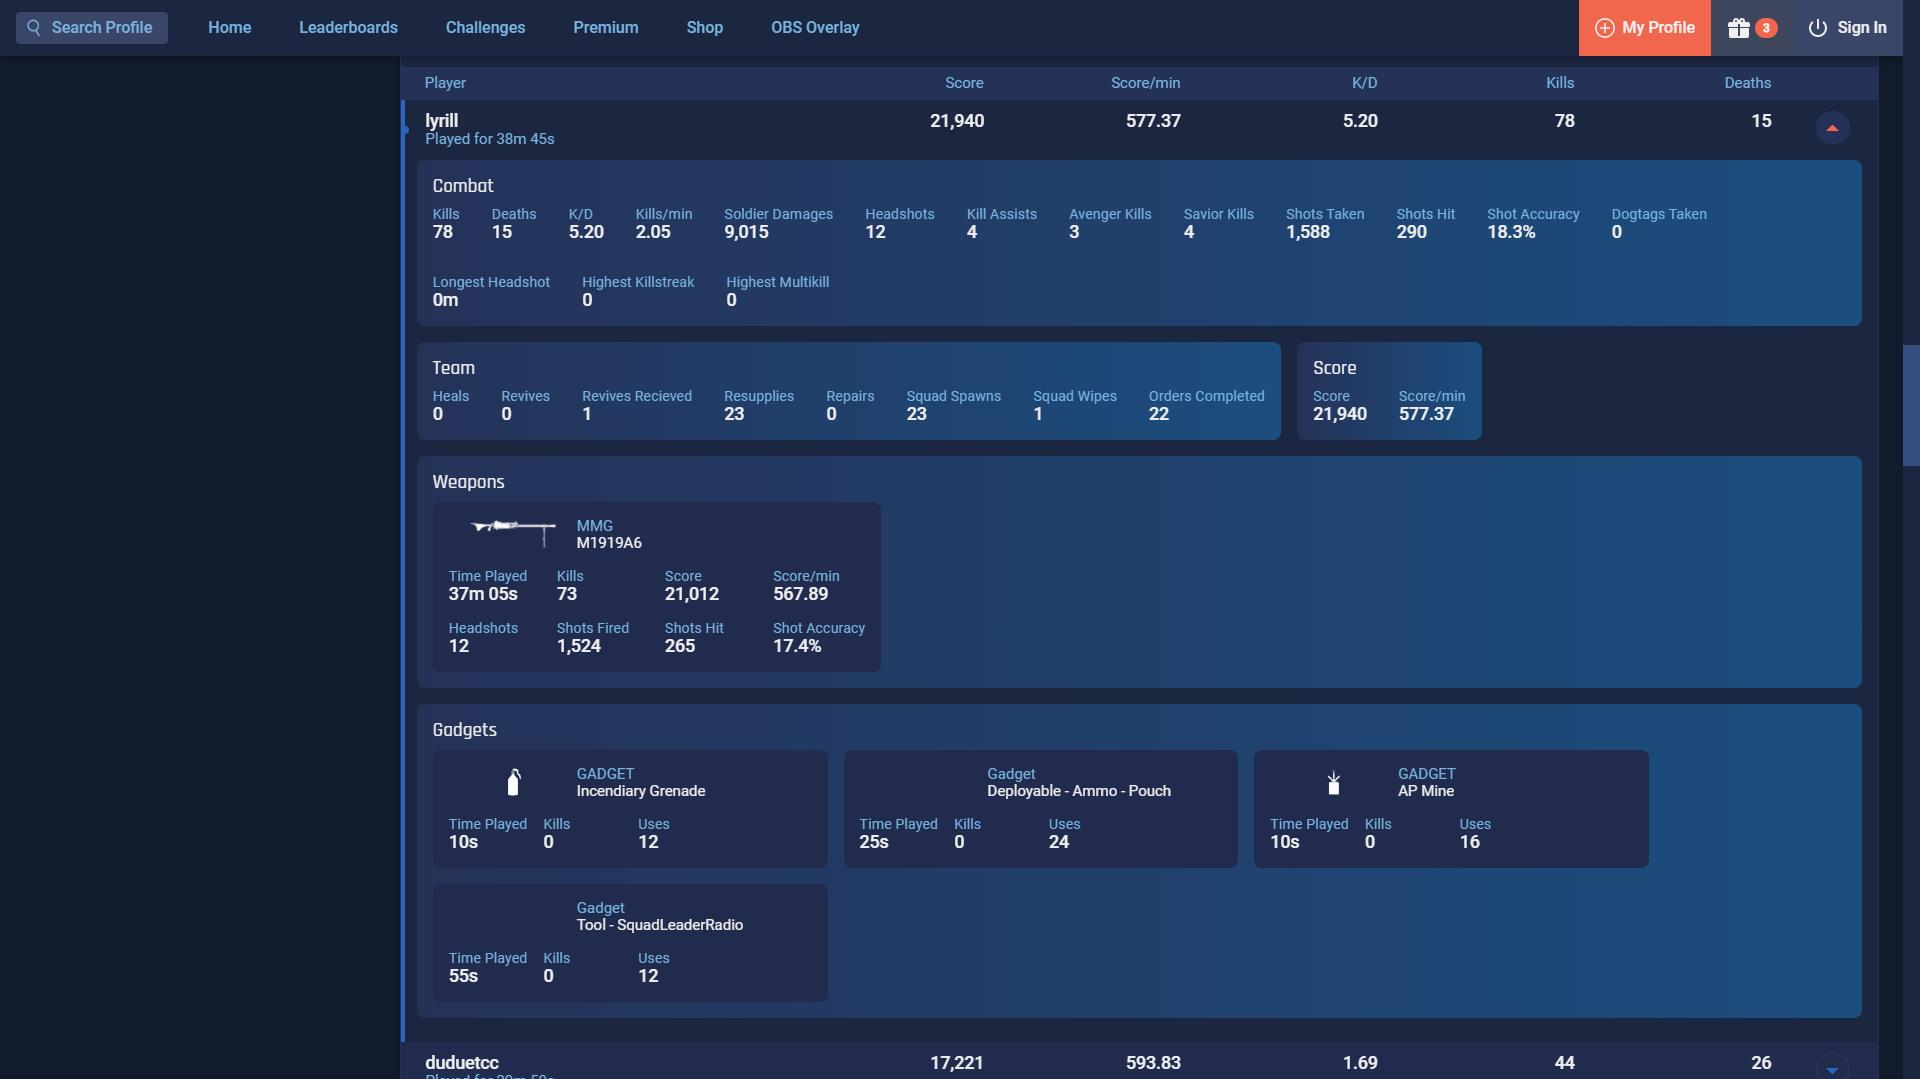Click the Headshots label in Combat
This screenshot has width=1920, height=1079.
pos(900,214)
